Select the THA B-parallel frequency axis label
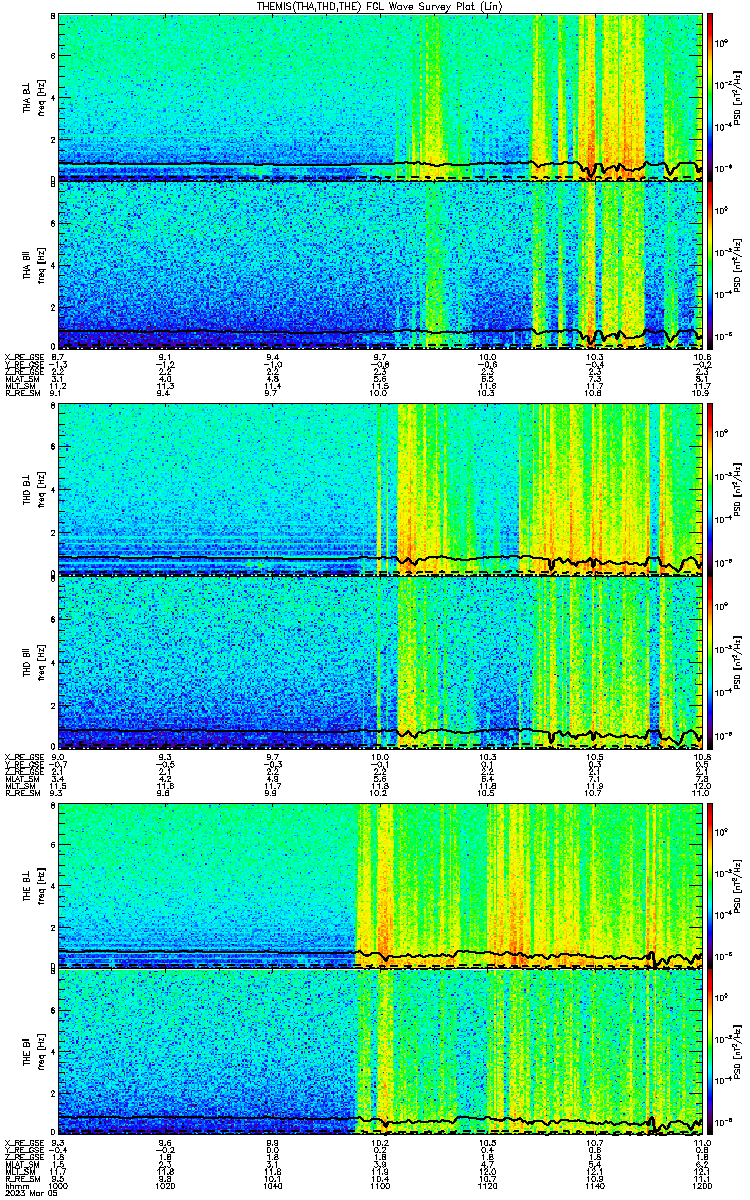The height and width of the screenshot is (1200, 750). point(36,265)
